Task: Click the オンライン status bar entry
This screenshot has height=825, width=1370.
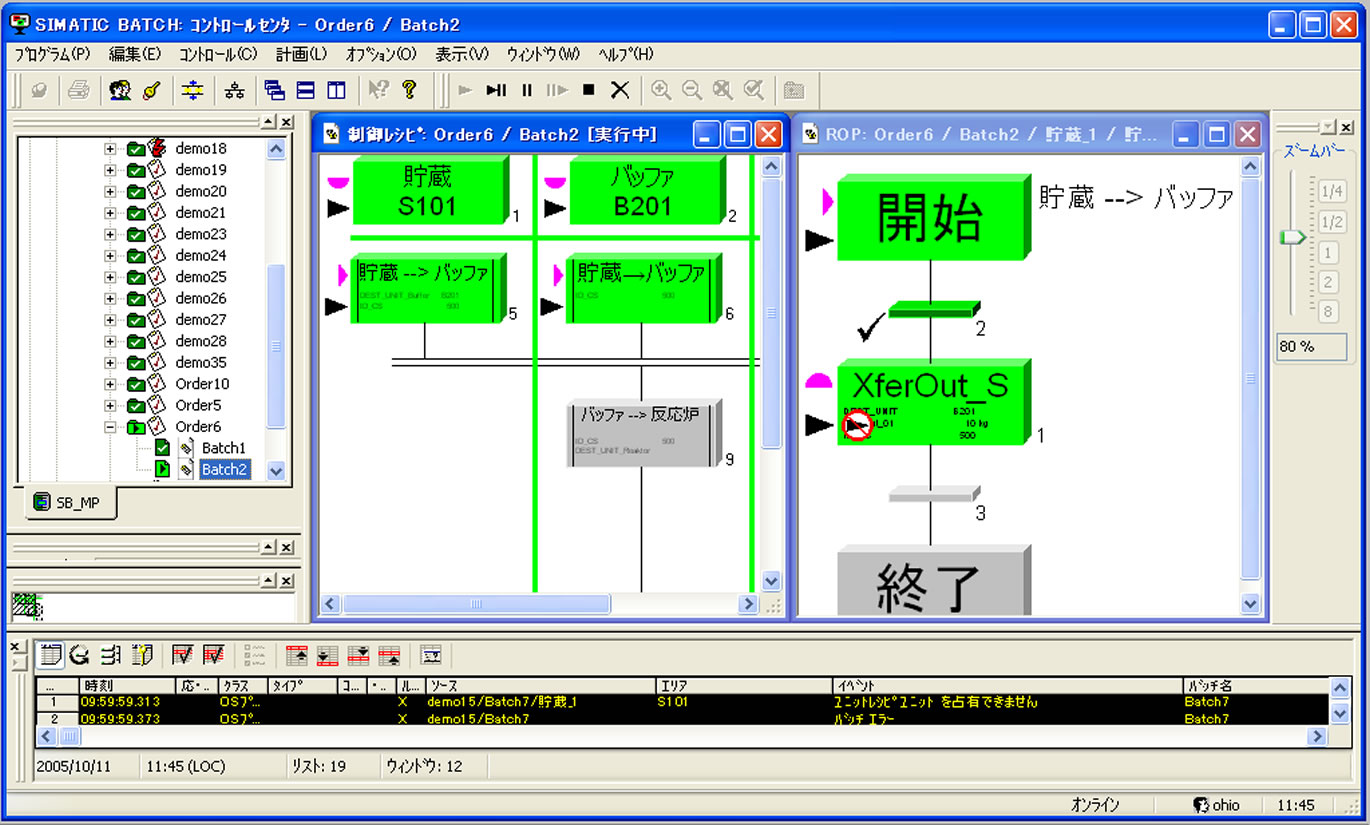Action: [1095, 805]
